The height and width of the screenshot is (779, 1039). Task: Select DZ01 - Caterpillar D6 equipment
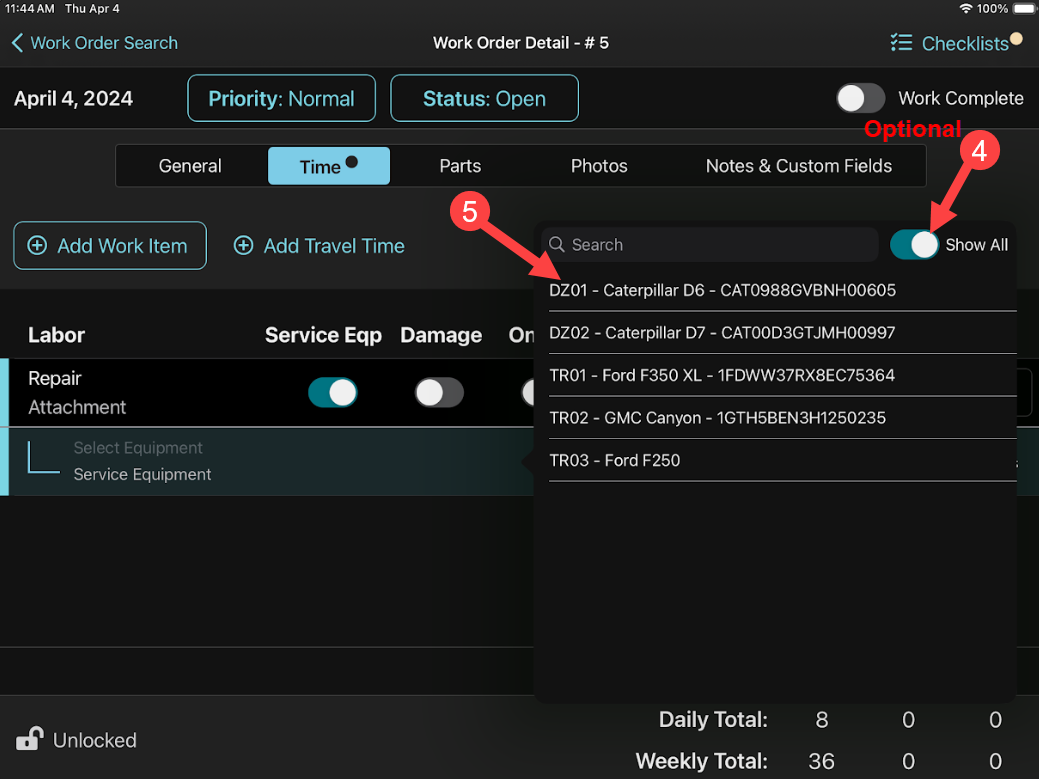click(x=722, y=291)
